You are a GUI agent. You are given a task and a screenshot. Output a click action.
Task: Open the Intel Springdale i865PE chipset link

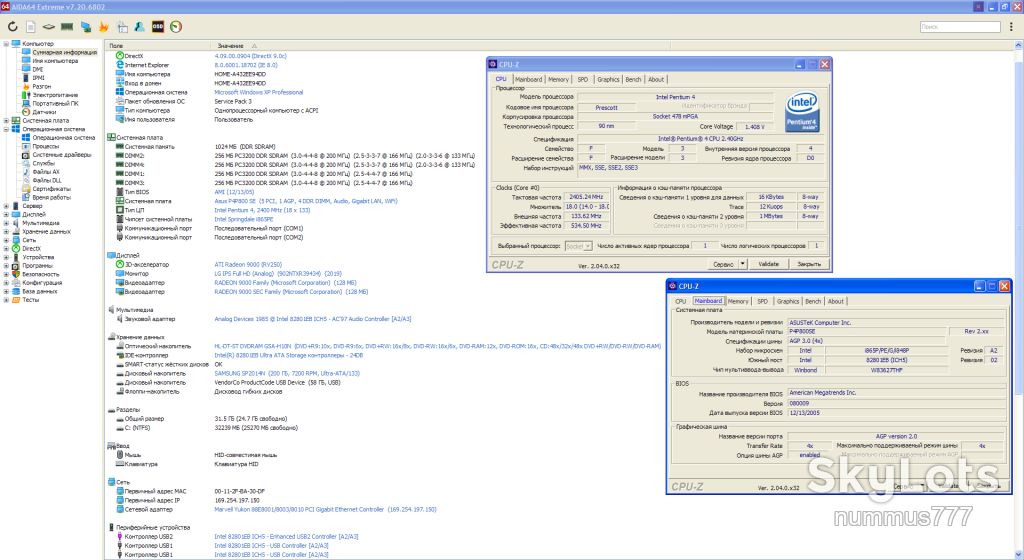coord(244,219)
